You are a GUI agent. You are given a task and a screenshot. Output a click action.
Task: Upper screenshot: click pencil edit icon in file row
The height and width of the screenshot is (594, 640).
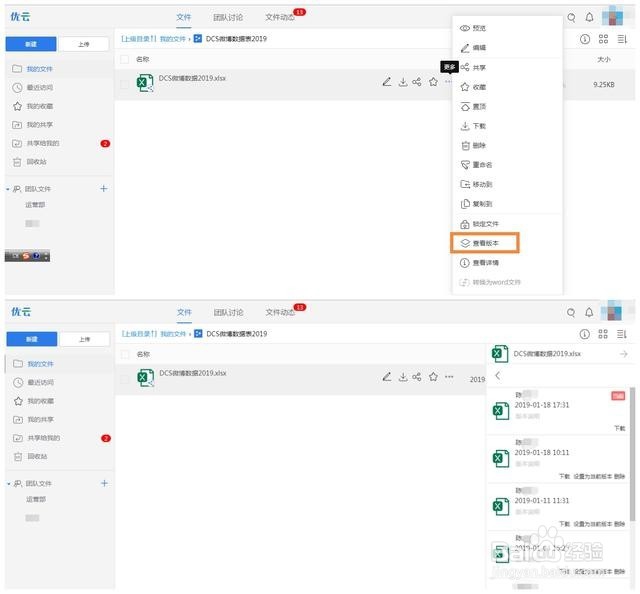pos(387,82)
